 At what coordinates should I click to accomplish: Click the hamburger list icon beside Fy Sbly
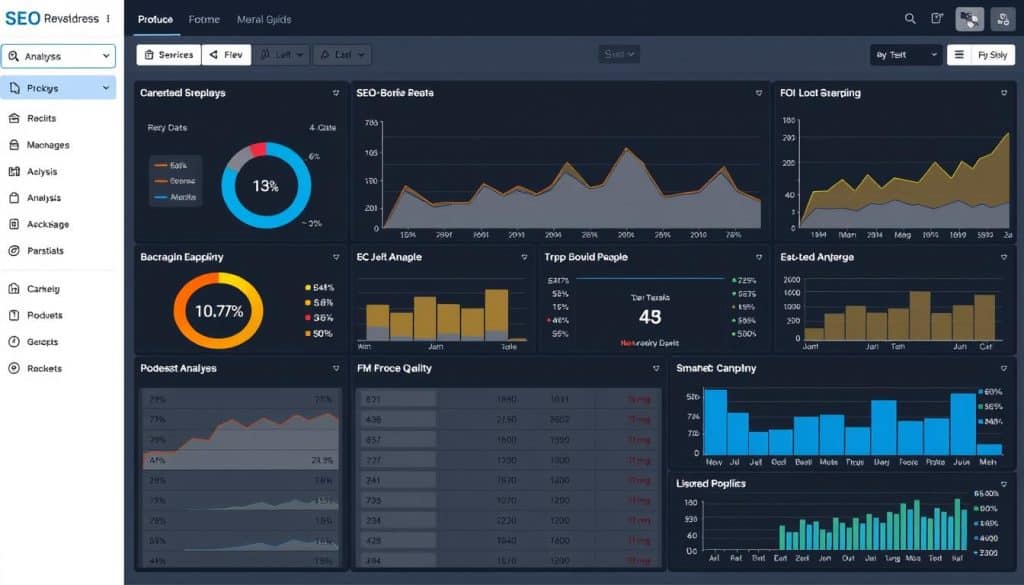959,55
